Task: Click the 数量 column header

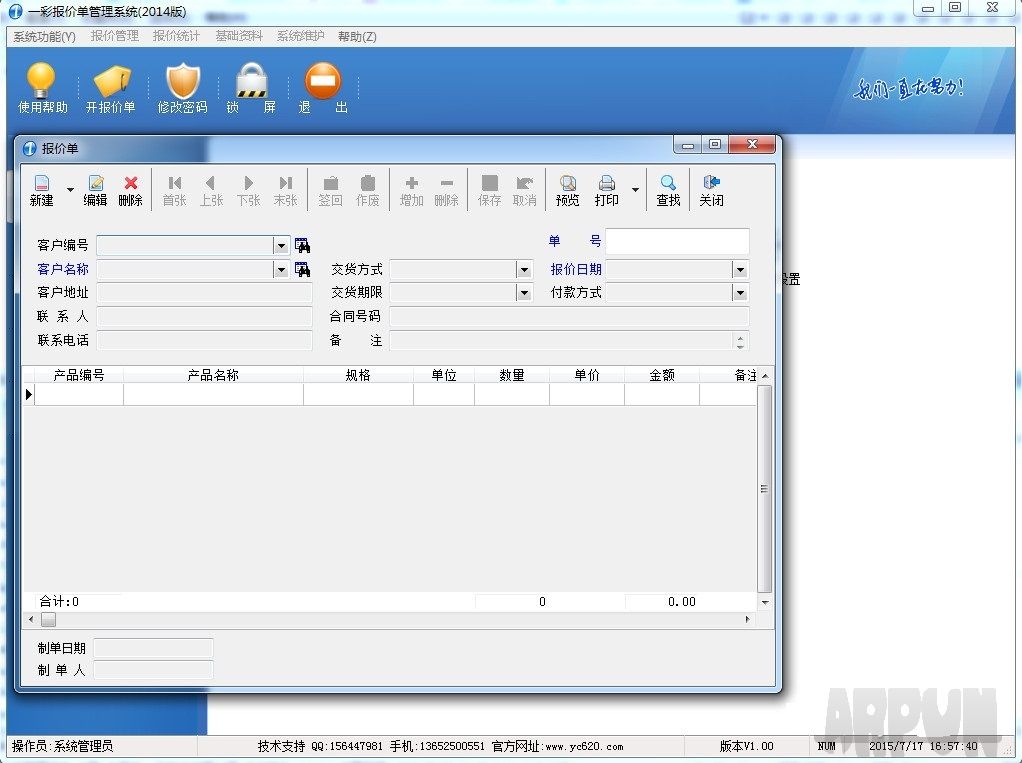Action: [512, 375]
